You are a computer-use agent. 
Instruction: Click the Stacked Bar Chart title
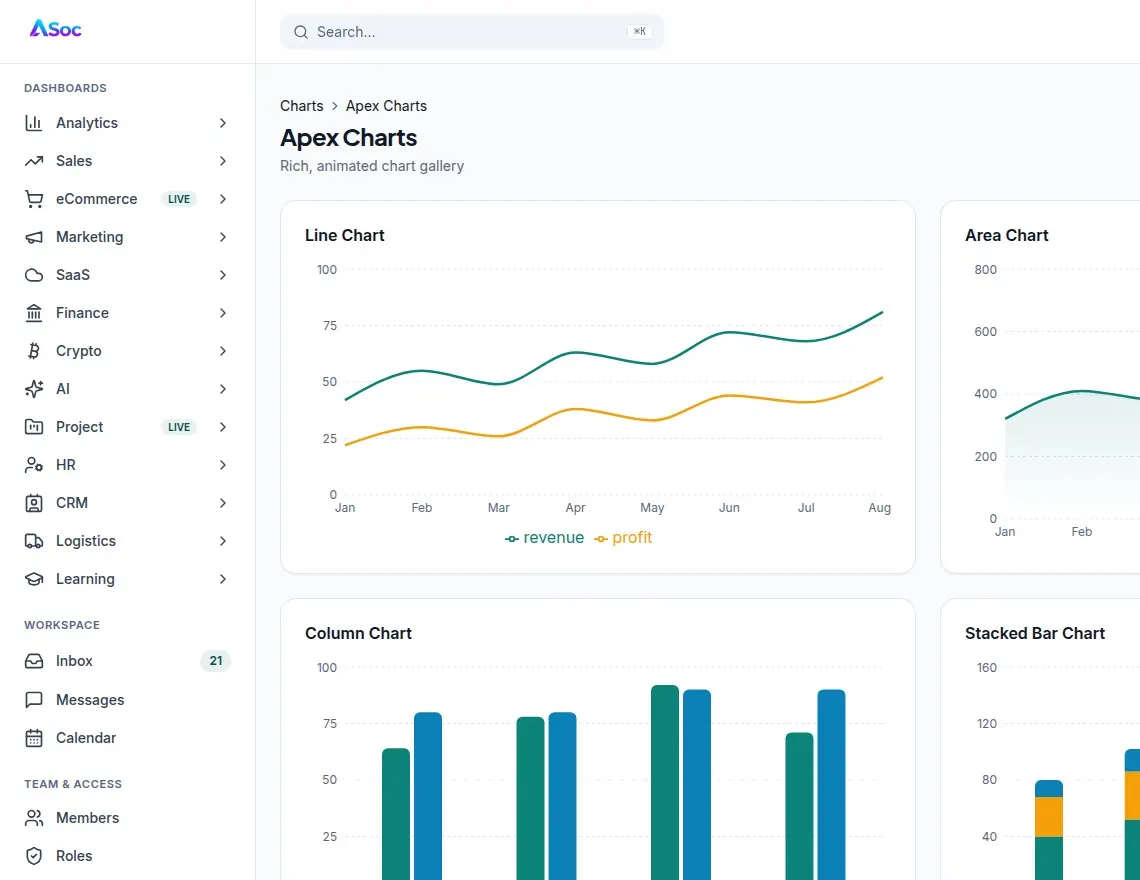[x=1035, y=633]
